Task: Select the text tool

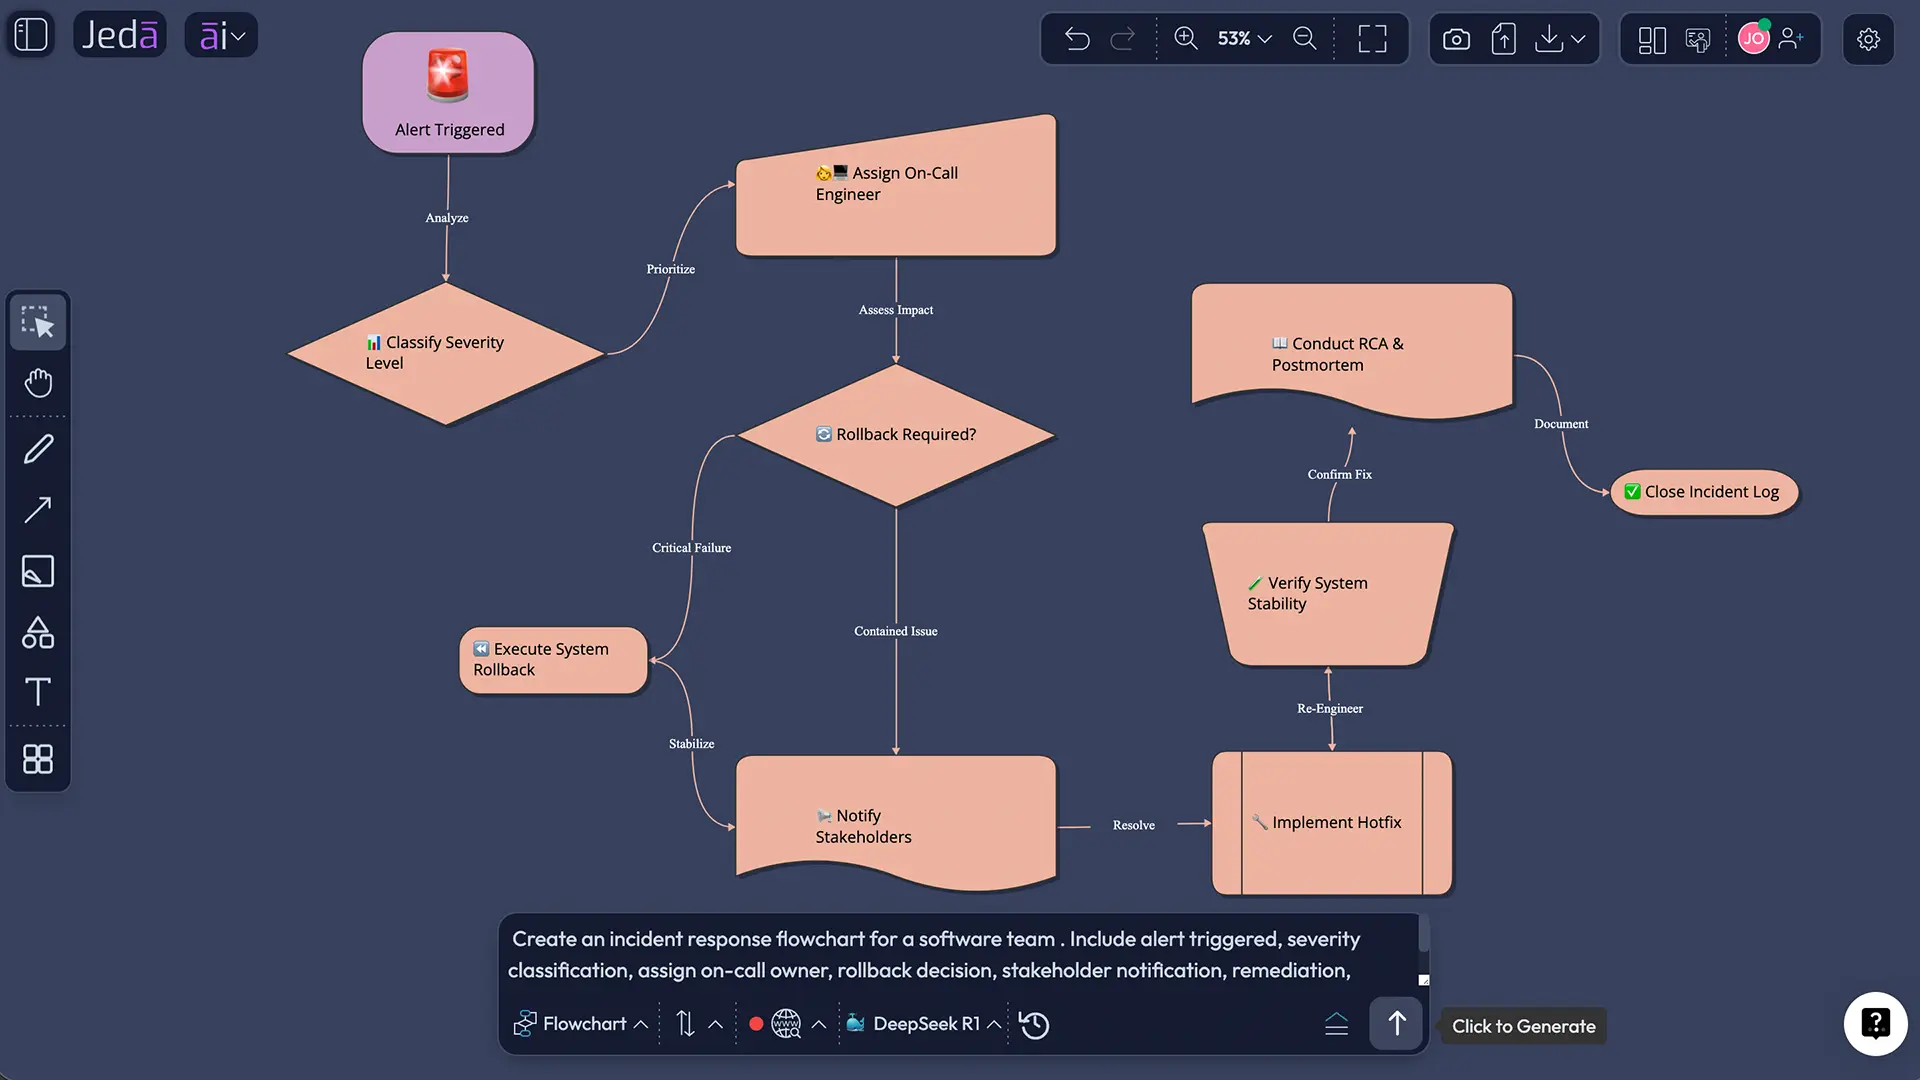Action: (x=38, y=692)
